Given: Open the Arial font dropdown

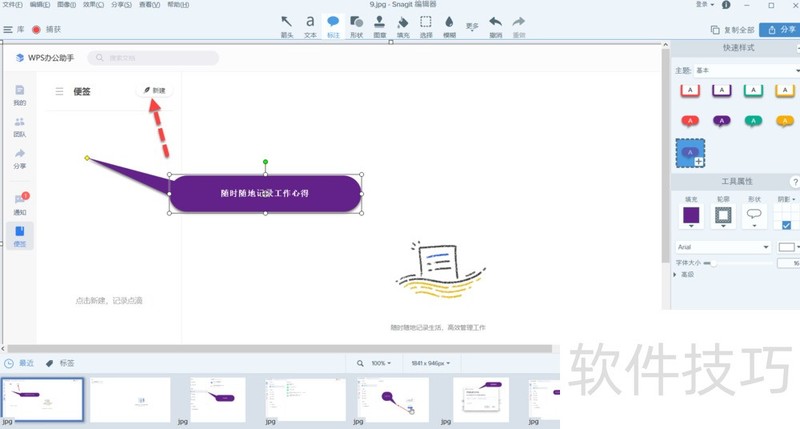Looking at the screenshot, I should pyautogui.click(x=723, y=247).
